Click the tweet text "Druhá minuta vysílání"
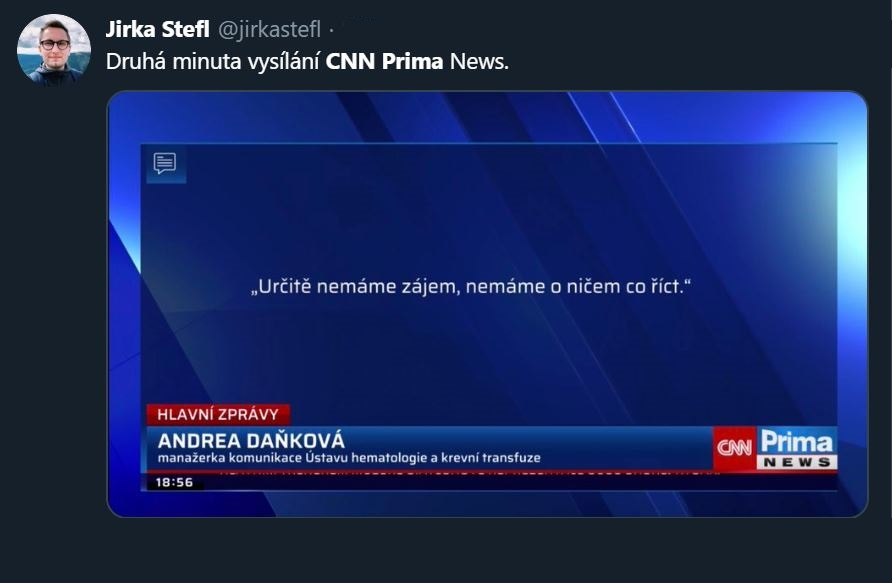The image size is (892, 583). click(x=213, y=61)
